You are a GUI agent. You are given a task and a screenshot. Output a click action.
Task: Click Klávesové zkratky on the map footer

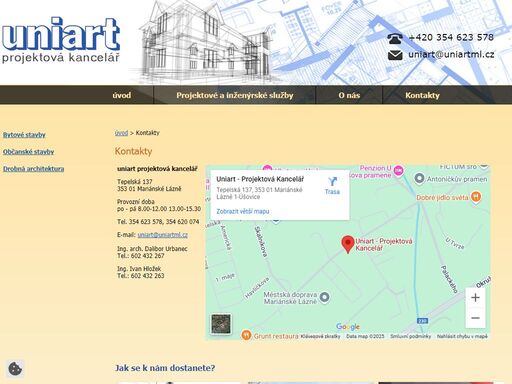tap(320, 336)
